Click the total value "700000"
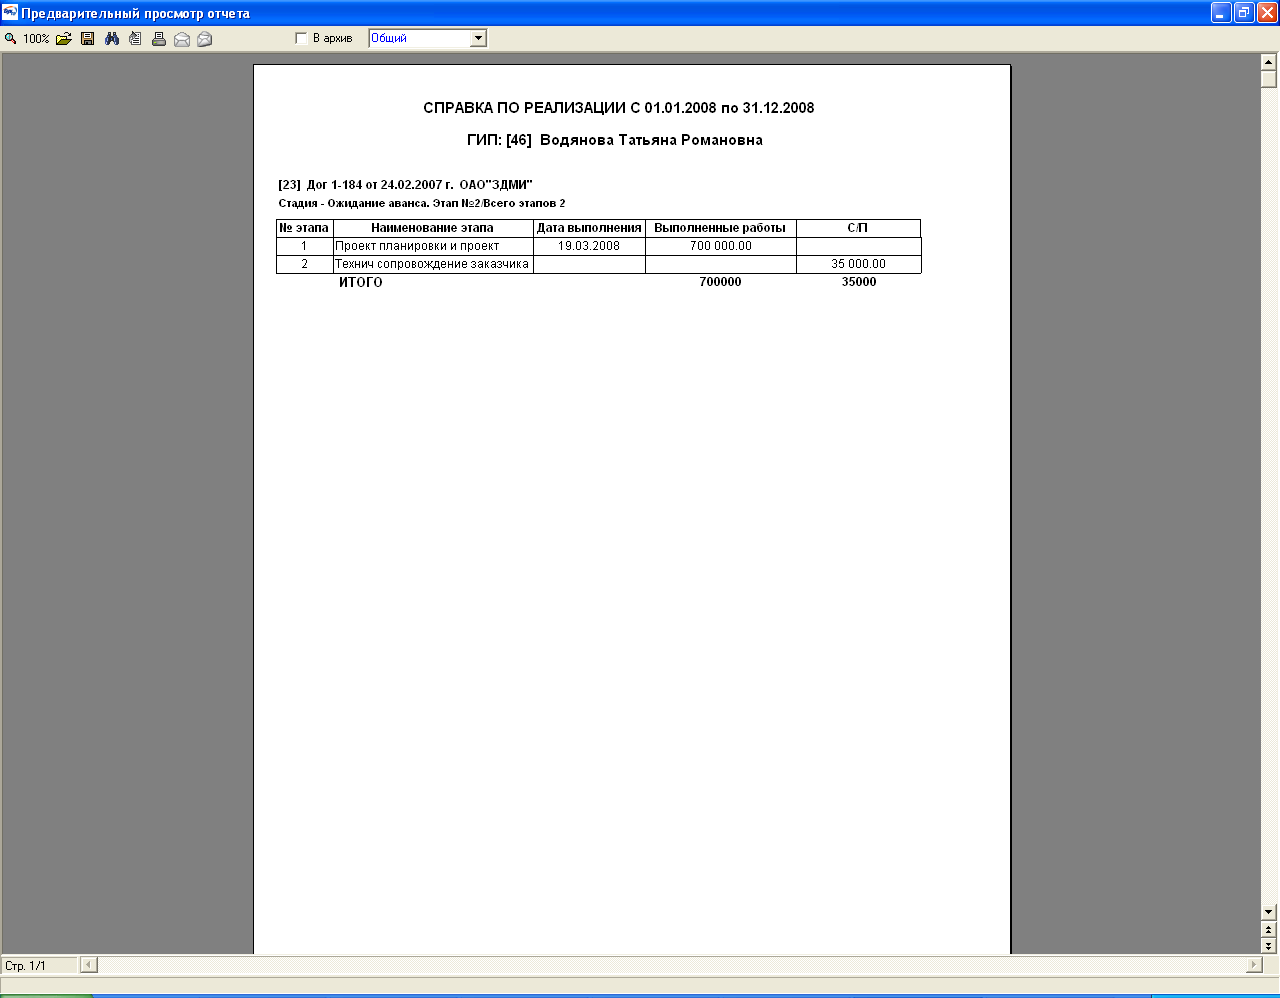This screenshot has height=998, width=1280. [720, 283]
